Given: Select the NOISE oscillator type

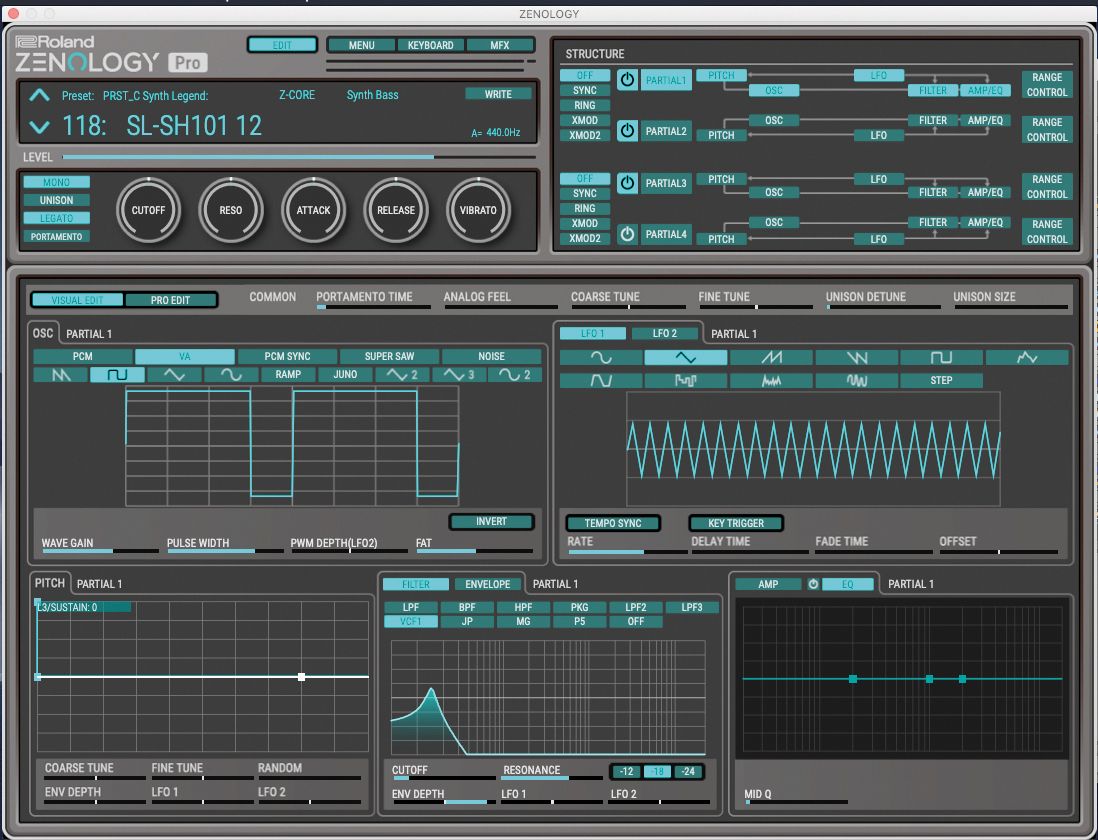Looking at the screenshot, I should [491, 356].
